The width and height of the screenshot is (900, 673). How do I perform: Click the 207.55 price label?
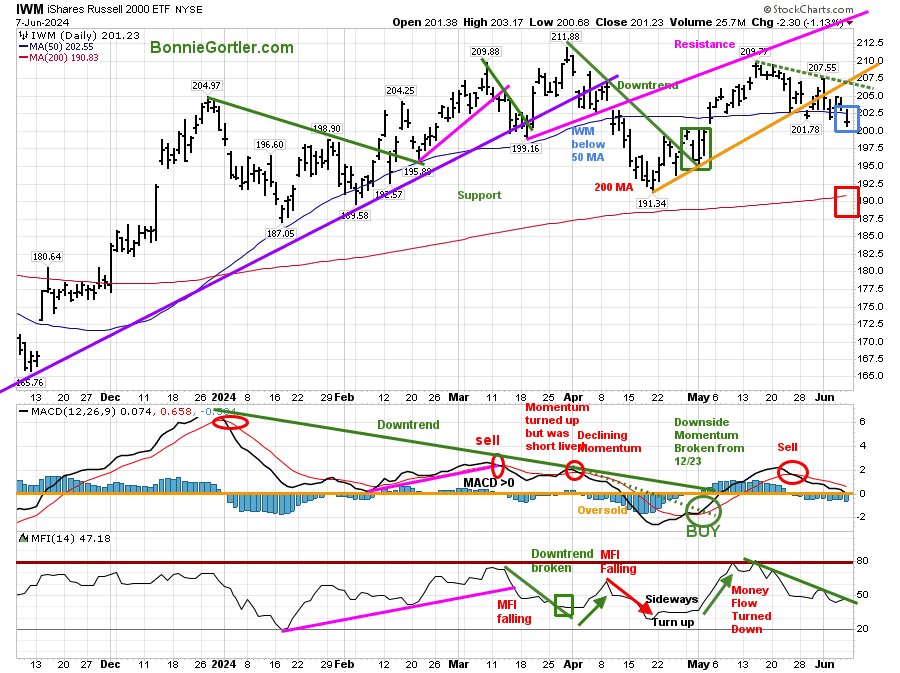[823, 68]
